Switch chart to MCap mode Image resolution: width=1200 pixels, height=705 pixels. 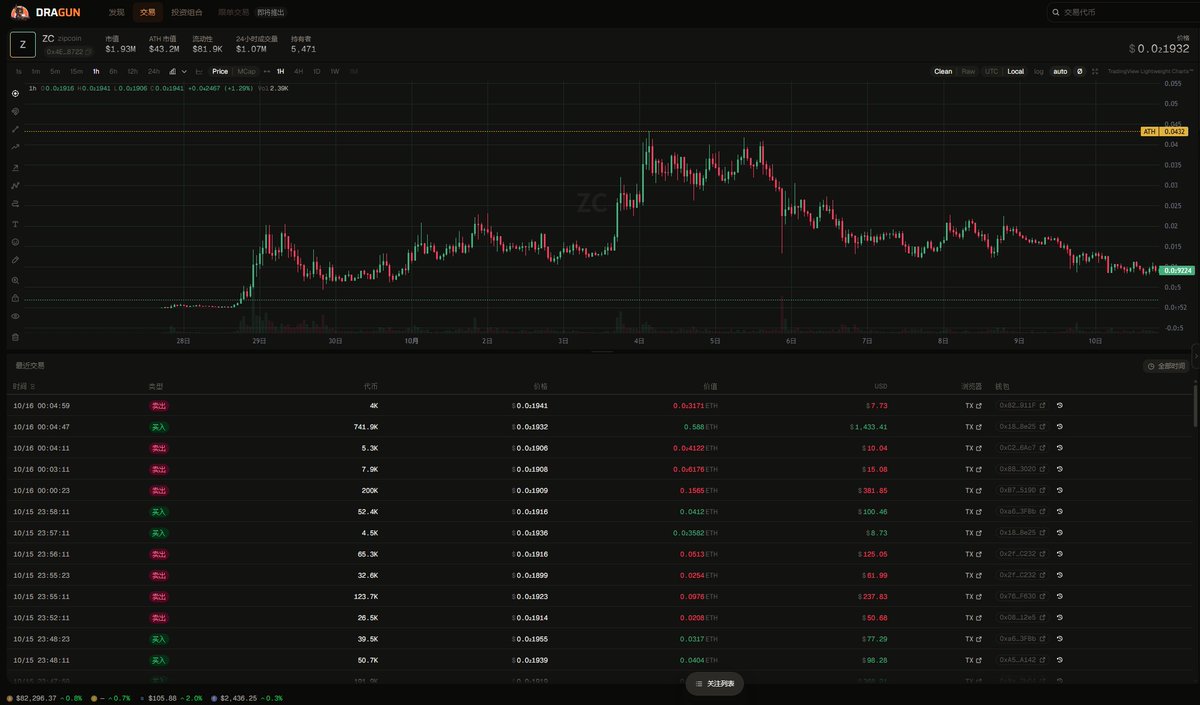click(246, 72)
